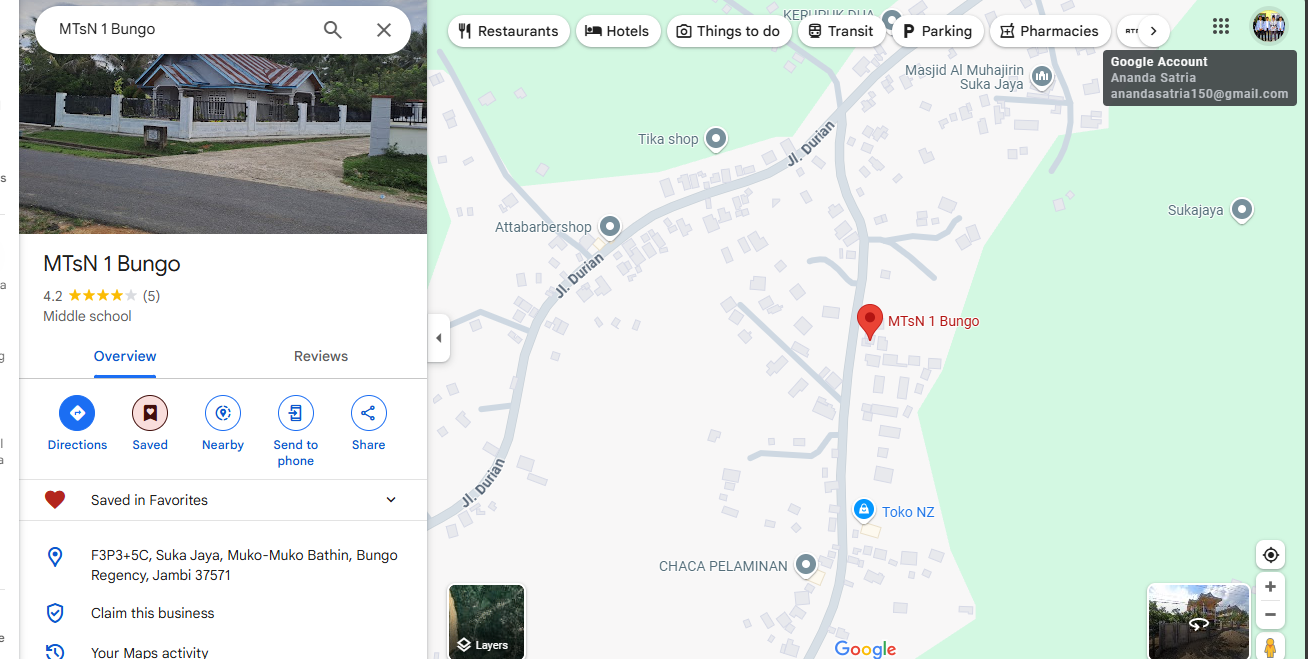1308x659 pixels.
Task: Show more category chips arrow
Action: point(1153,31)
